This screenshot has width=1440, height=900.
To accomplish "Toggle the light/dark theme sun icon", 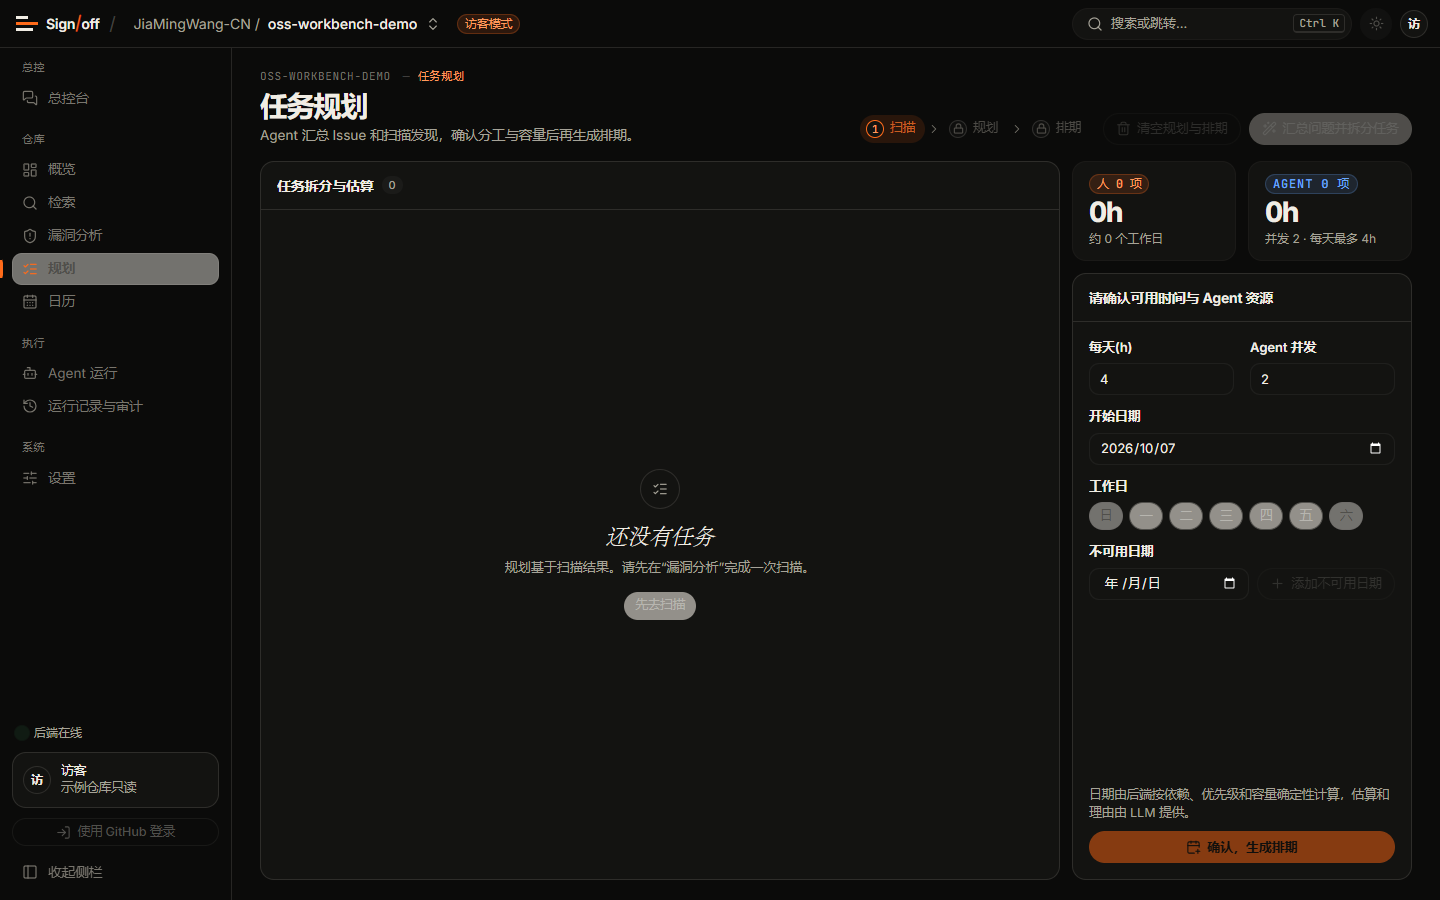I will click(x=1377, y=24).
